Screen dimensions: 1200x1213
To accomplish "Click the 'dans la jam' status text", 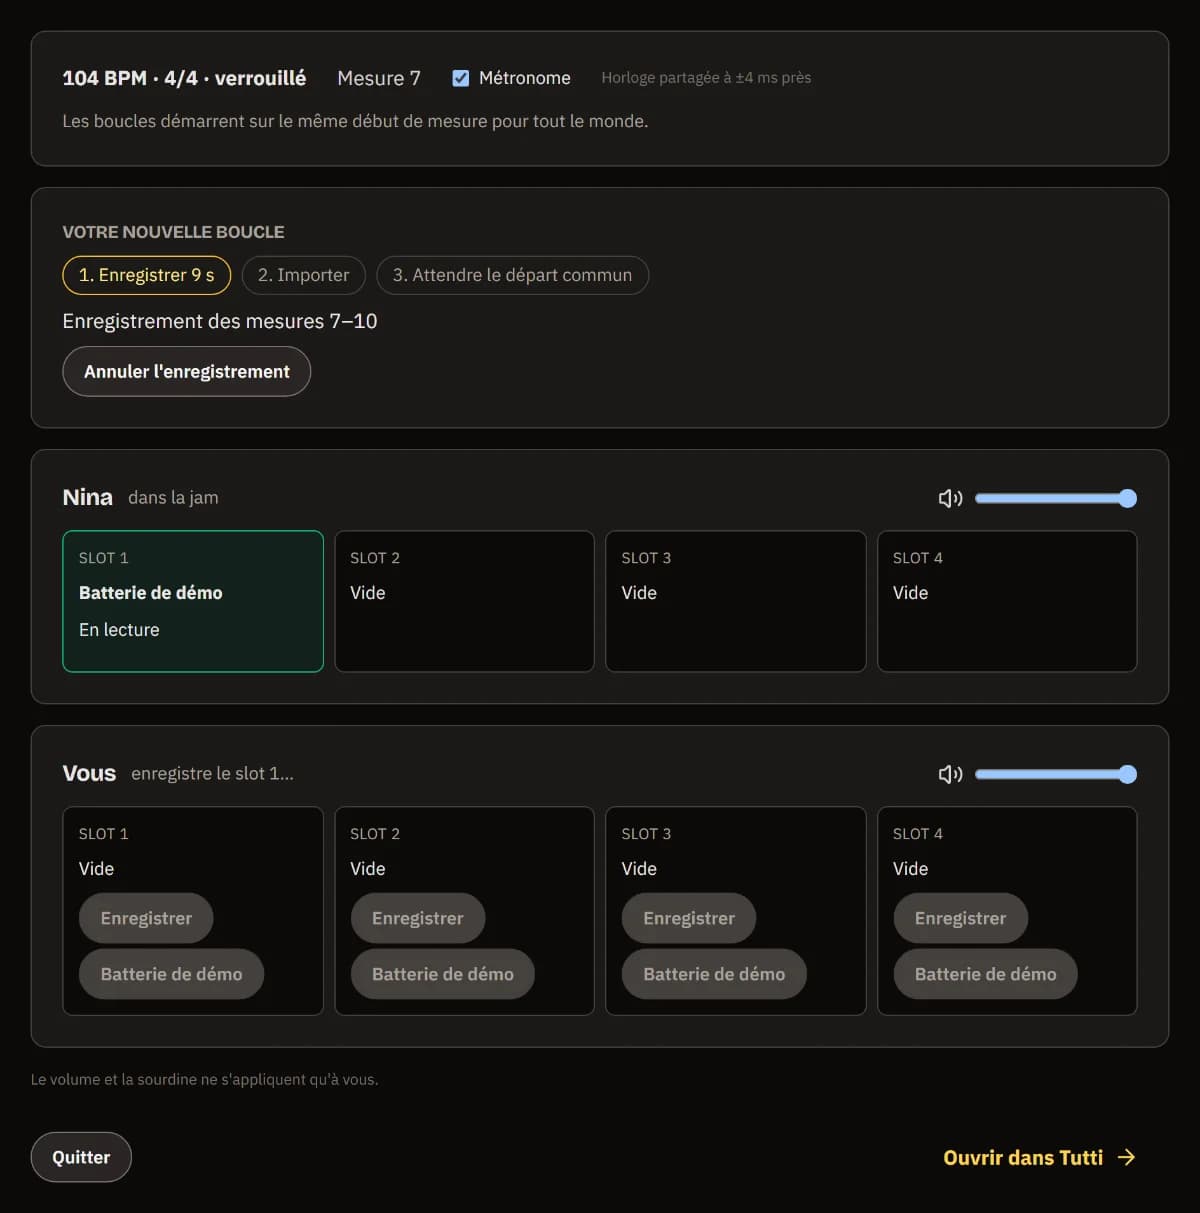I will coord(173,498).
